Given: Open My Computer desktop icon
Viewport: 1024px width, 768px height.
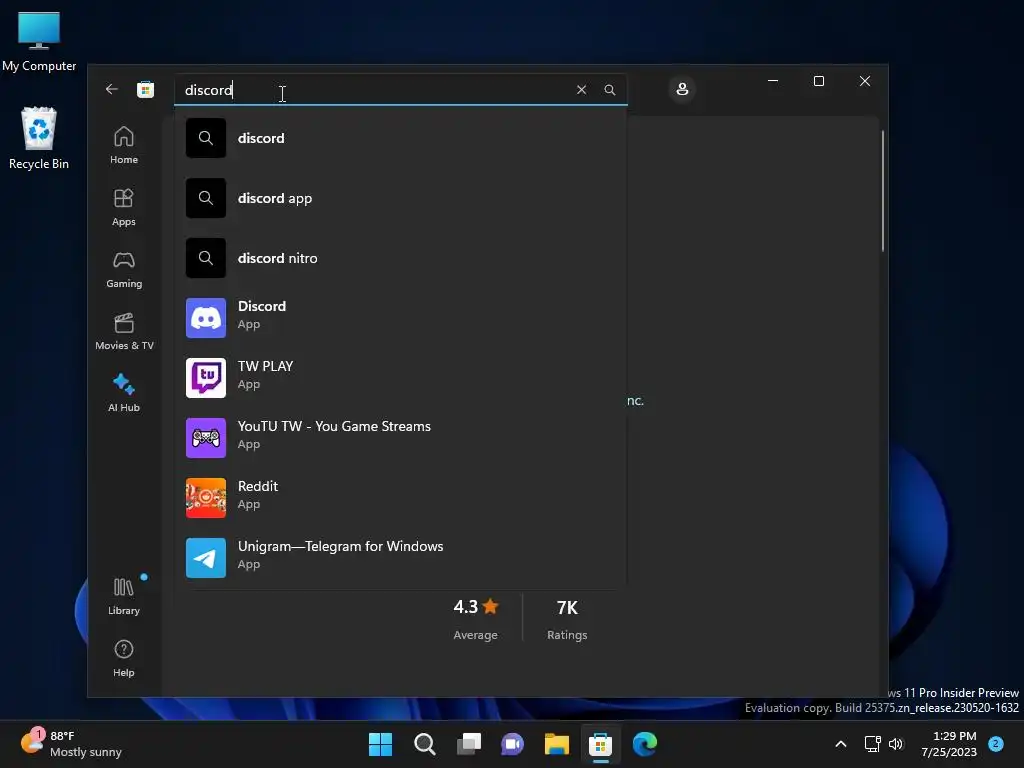Looking at the screenshot, I should [x=39, y=41].
